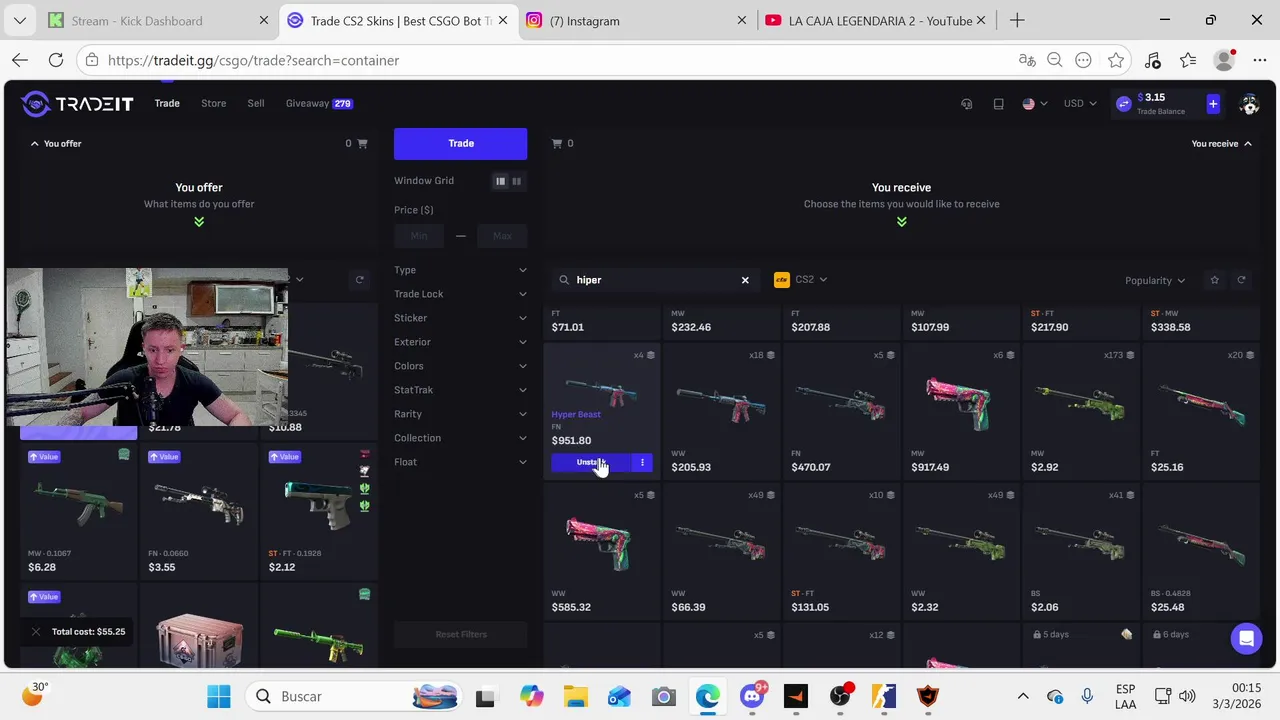The width and height of the screenshot is (1280, 720).
Task: Refresh the receive inventory list
Action: (1241, 280)
